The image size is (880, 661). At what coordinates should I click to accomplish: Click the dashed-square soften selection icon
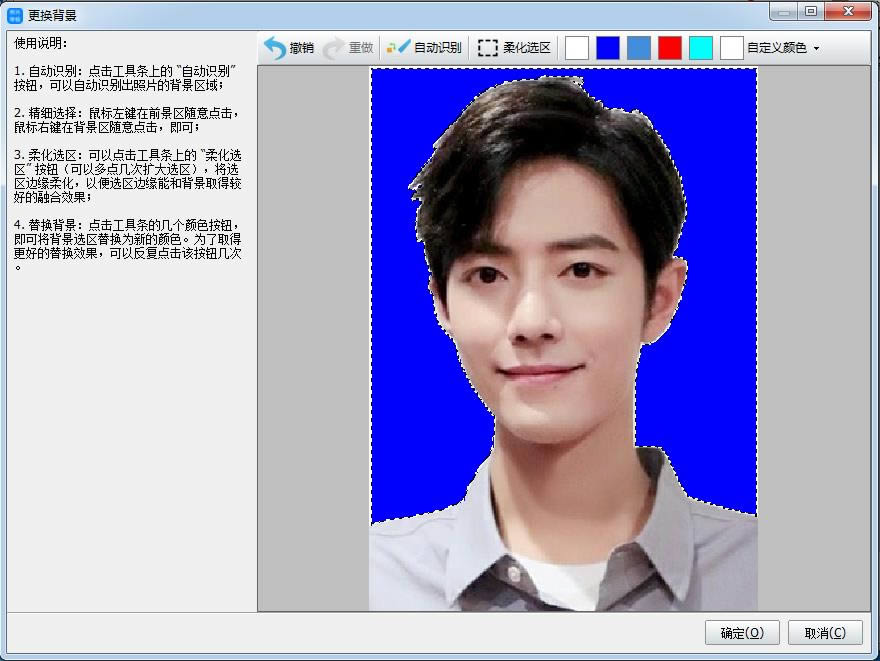click(x=488, y=48)
